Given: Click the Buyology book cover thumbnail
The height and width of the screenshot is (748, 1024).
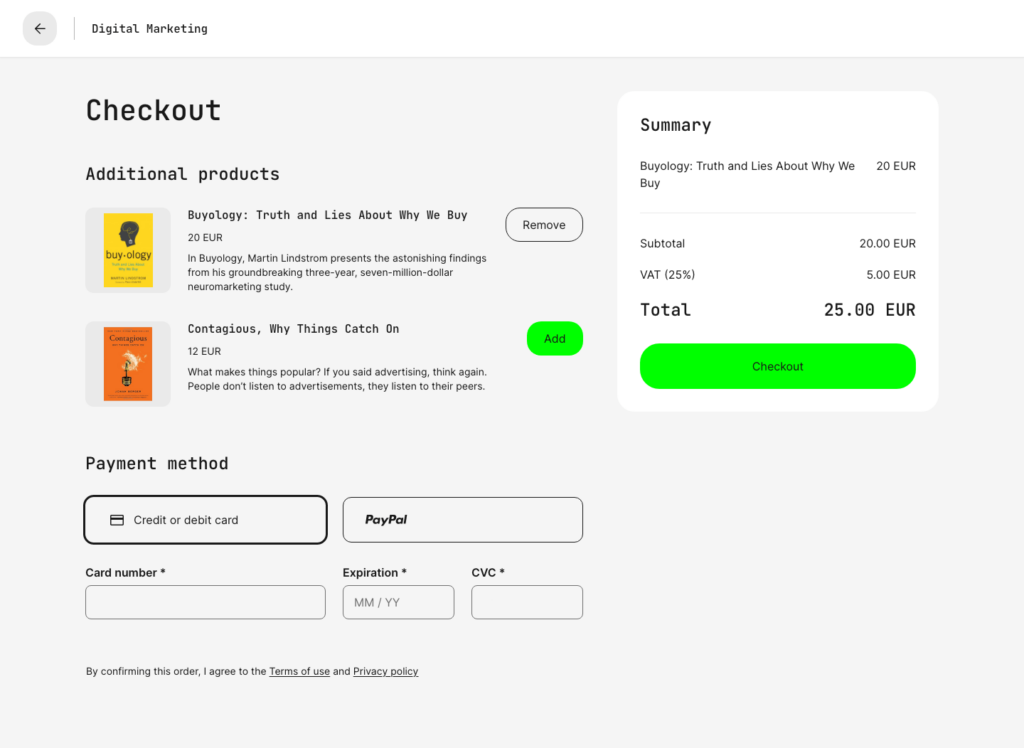Looking at the screenshot, I should 128,250.
